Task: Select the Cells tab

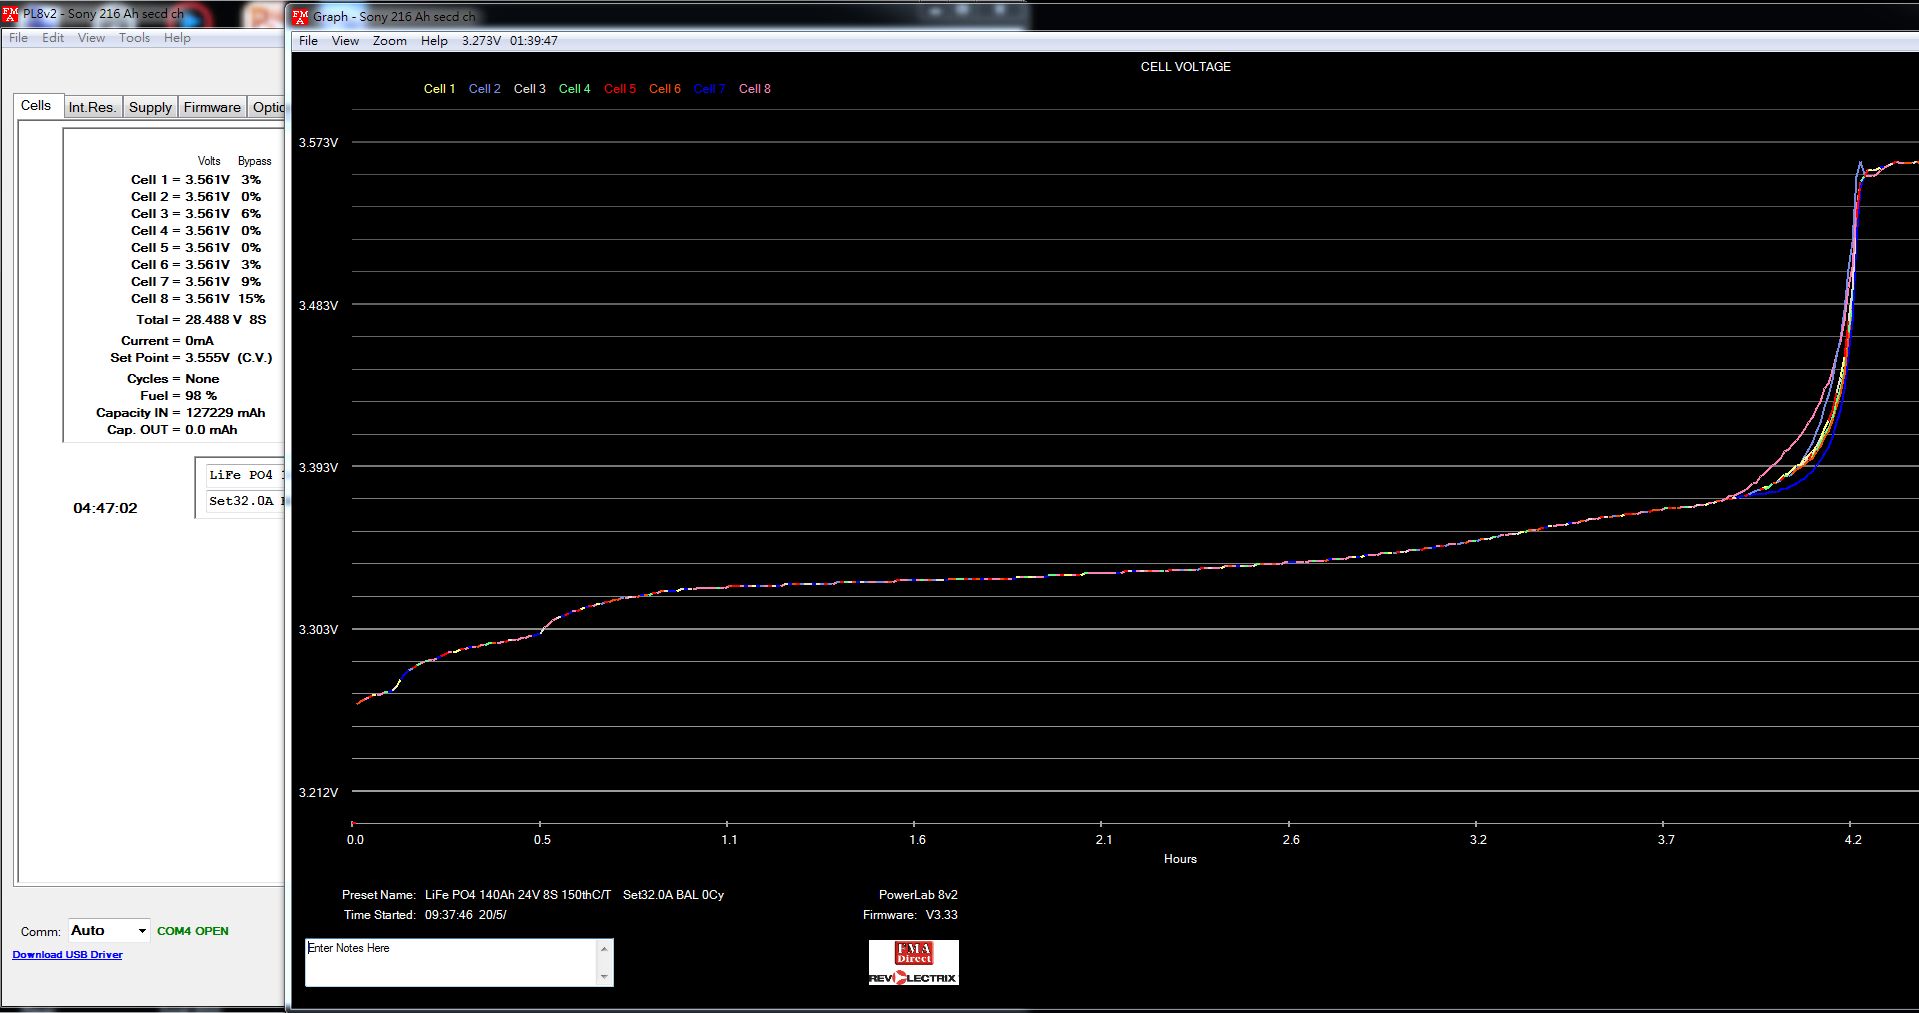Action: [36, 105]
